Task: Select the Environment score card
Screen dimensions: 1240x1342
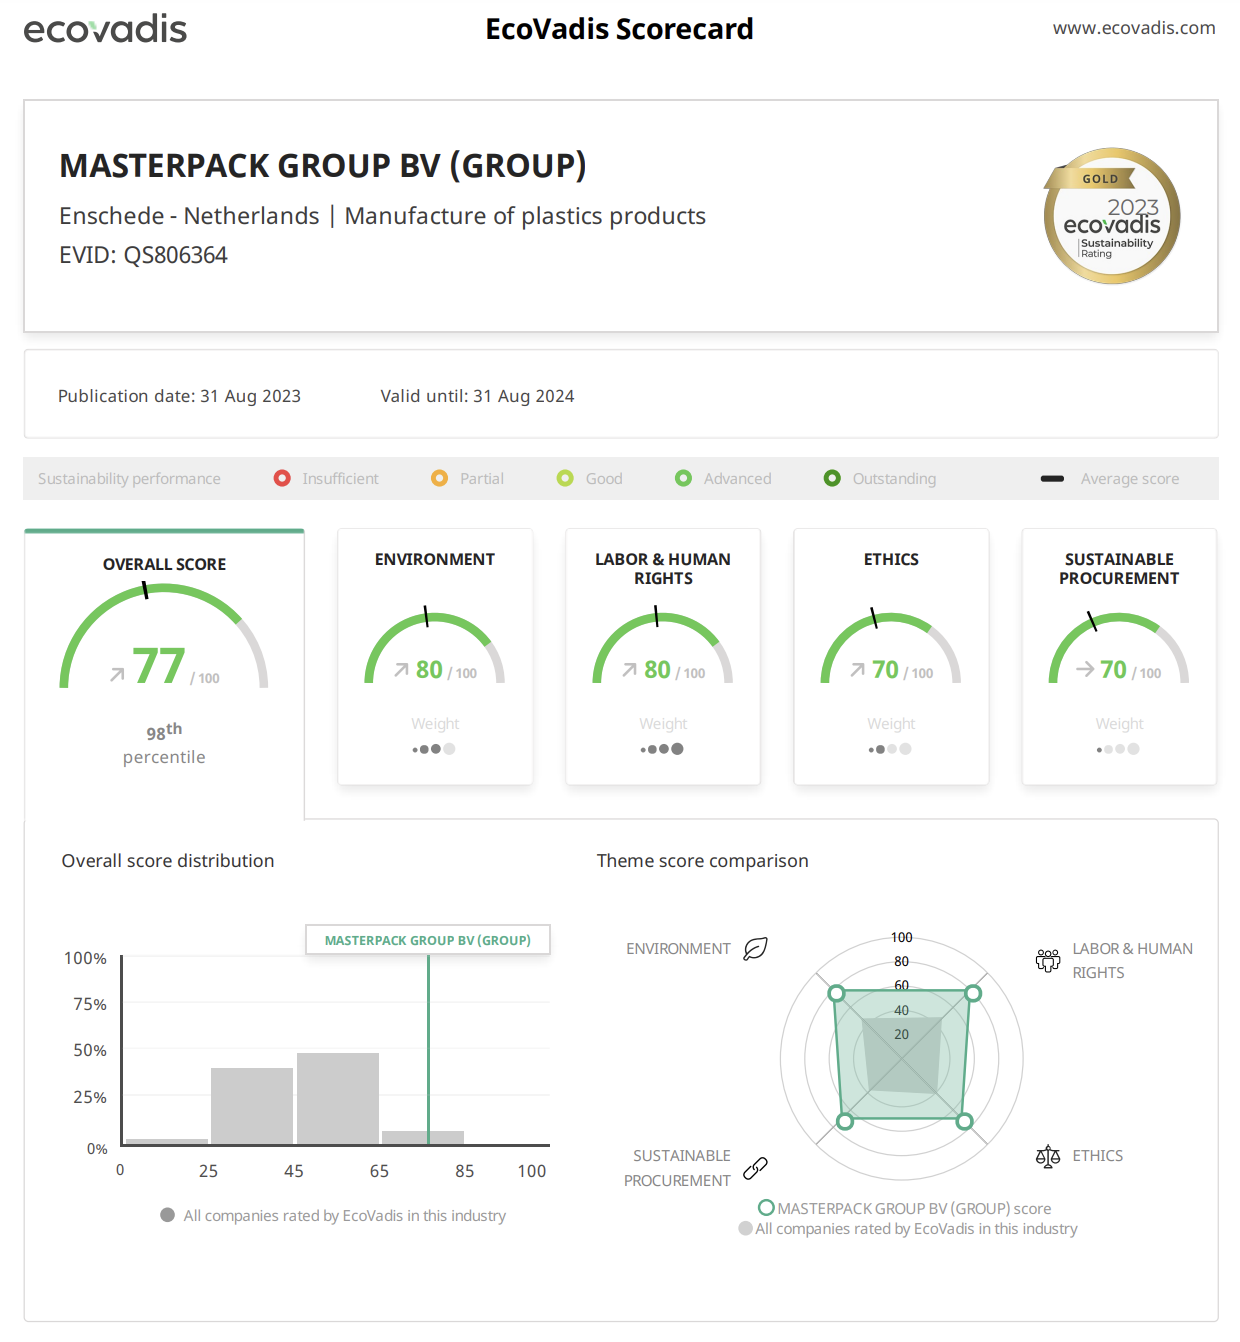Action: tap(435, 656)
